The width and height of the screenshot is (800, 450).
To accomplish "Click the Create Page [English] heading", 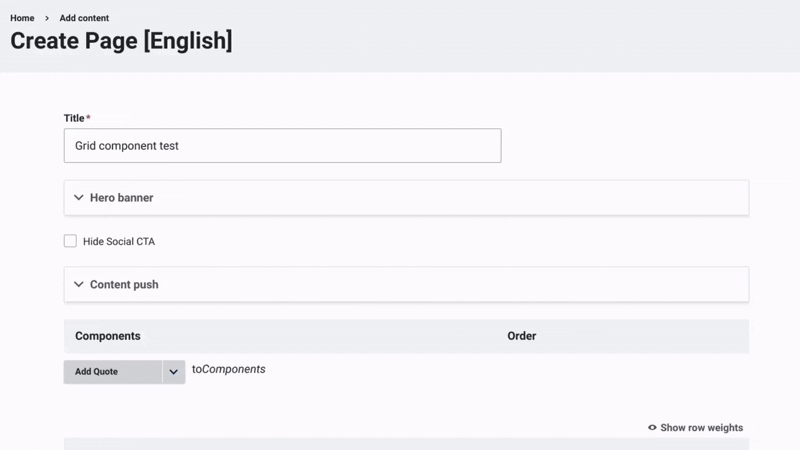I will [121, 42].
